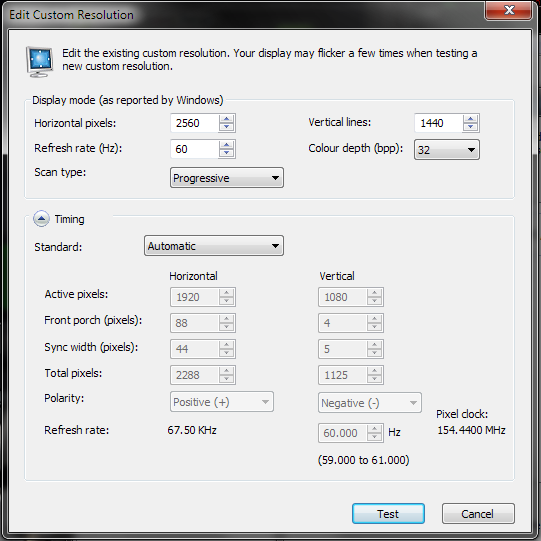Click up arrow of horizontal Active pixels
Image resolution: width=541 pixels, height=541 pixels.
click(227, 293)
